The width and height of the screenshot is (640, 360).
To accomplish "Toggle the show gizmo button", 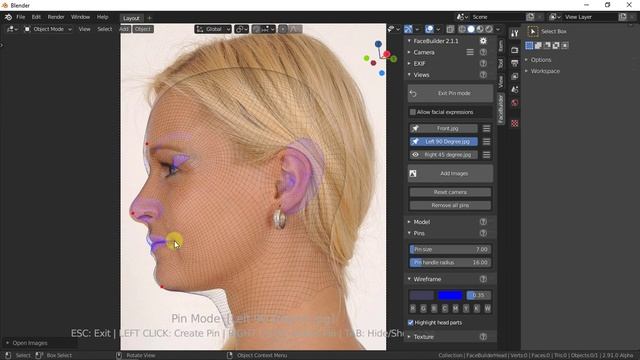I will (x=408, y=29).
